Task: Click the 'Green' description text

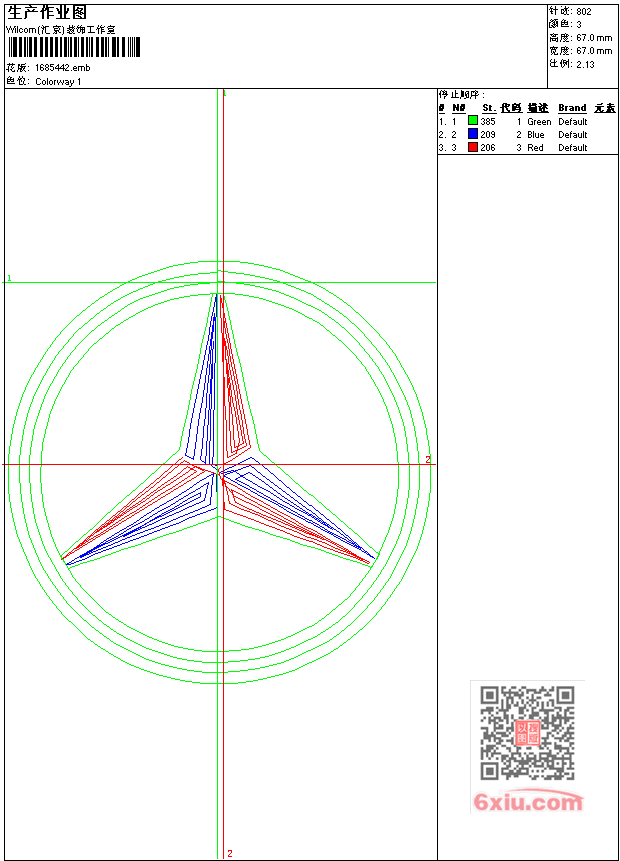Action: [x=539, y=121]
